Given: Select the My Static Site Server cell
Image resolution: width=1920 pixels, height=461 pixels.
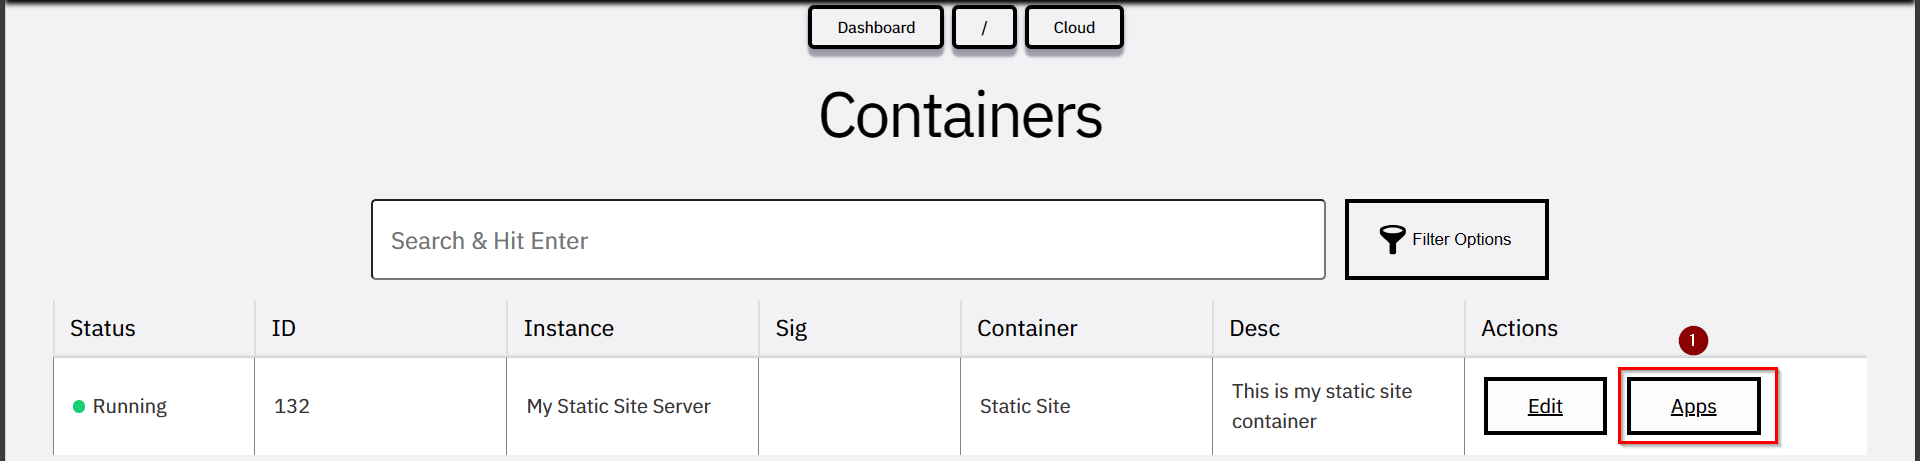Looking at the screenshot, I should (x=632, y=406).
